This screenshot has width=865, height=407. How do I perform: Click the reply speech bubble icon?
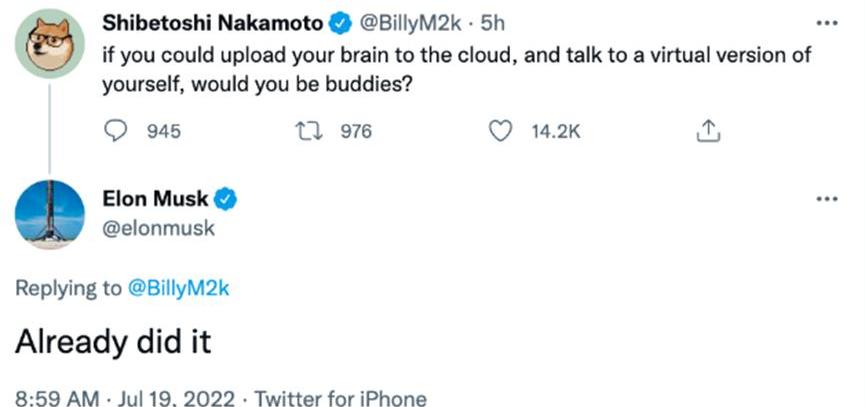click(117, 131)
